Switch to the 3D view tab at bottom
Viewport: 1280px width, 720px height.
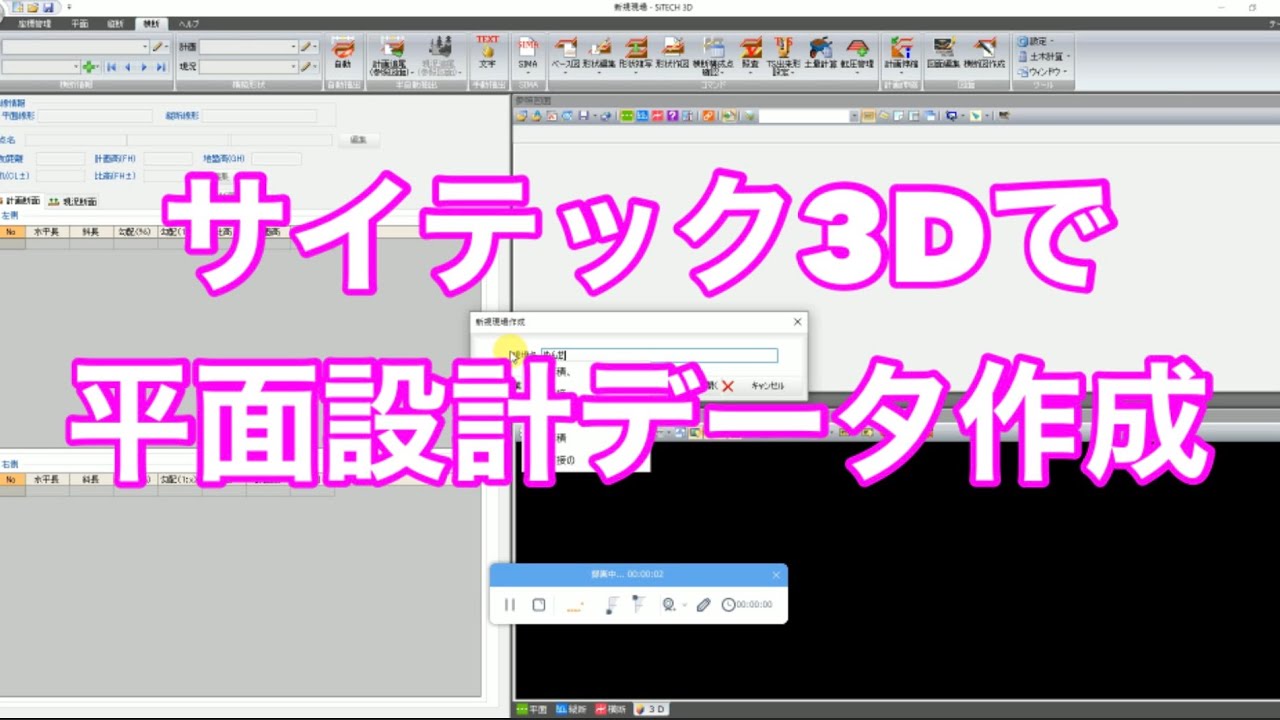pyautogui.click(x=651, y=709)
